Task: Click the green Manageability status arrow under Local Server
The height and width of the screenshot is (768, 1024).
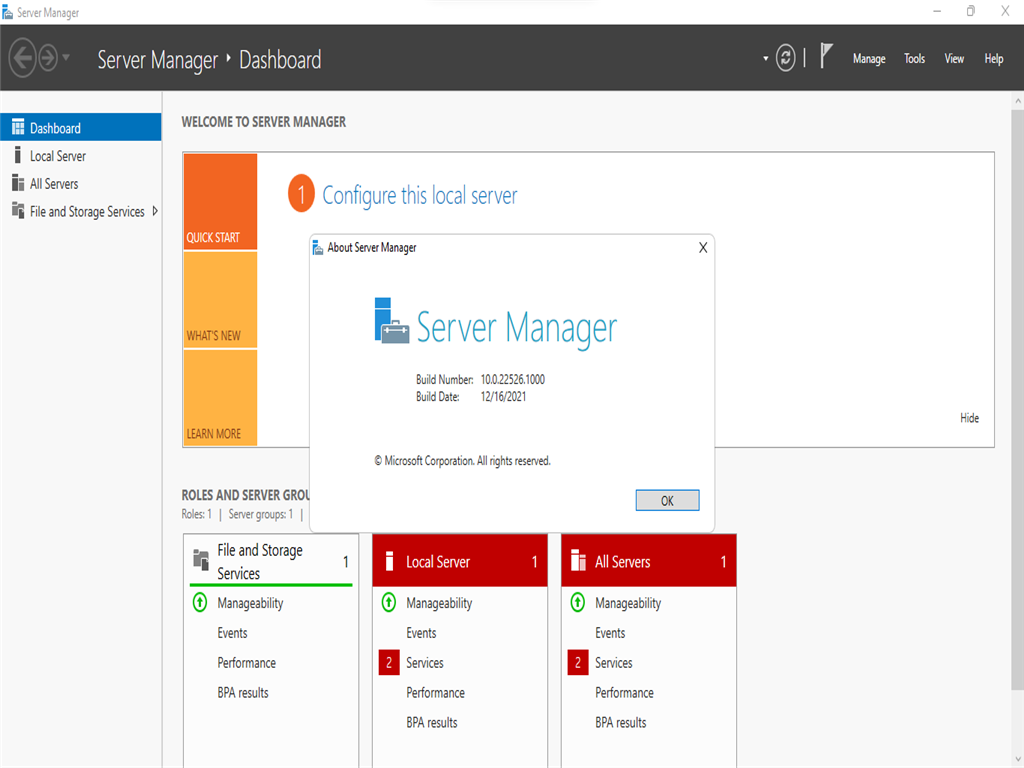Action: point(389,603)
